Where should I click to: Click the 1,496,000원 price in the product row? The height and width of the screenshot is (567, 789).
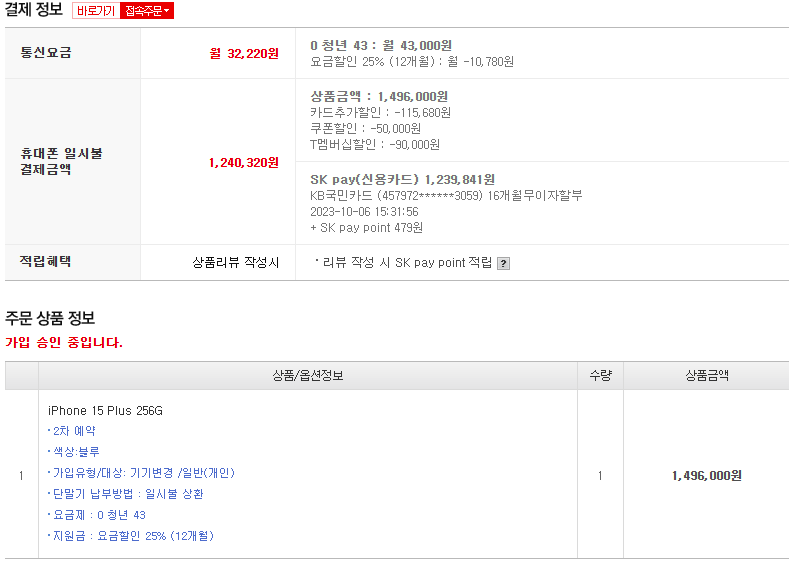tap(706, 476)
